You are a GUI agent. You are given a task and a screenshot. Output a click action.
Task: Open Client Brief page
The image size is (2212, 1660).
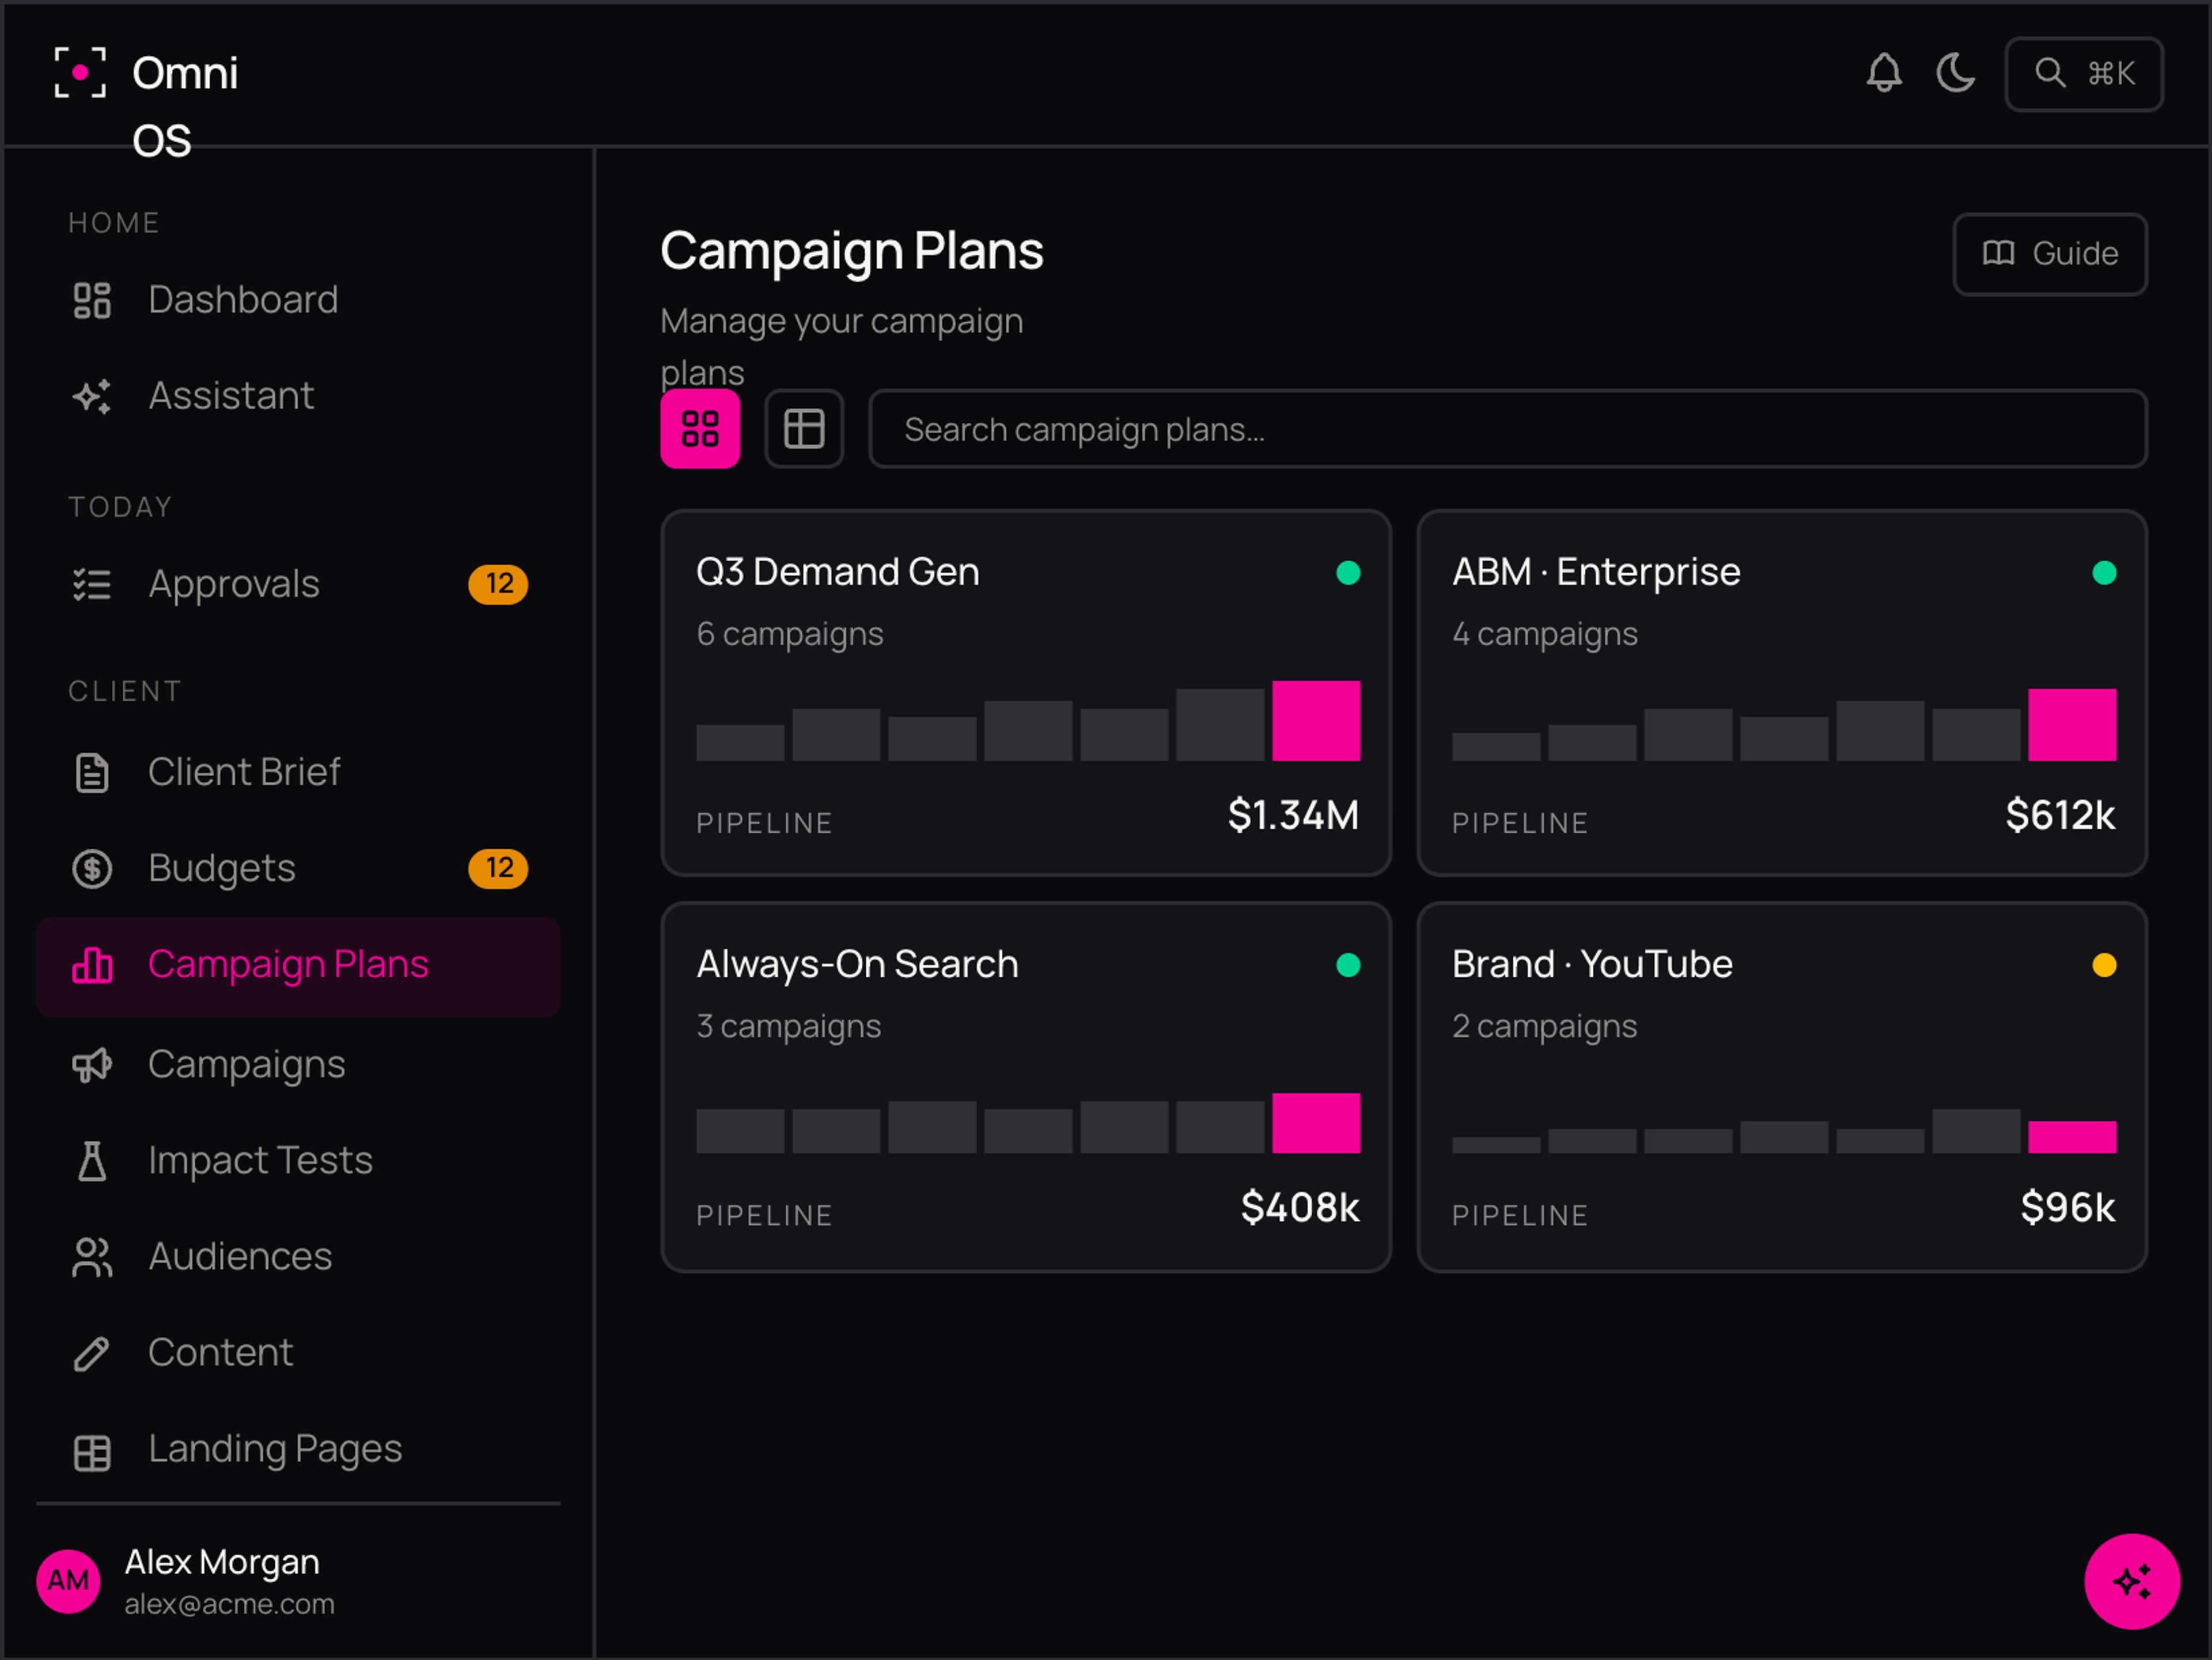[x=298, y=772]
